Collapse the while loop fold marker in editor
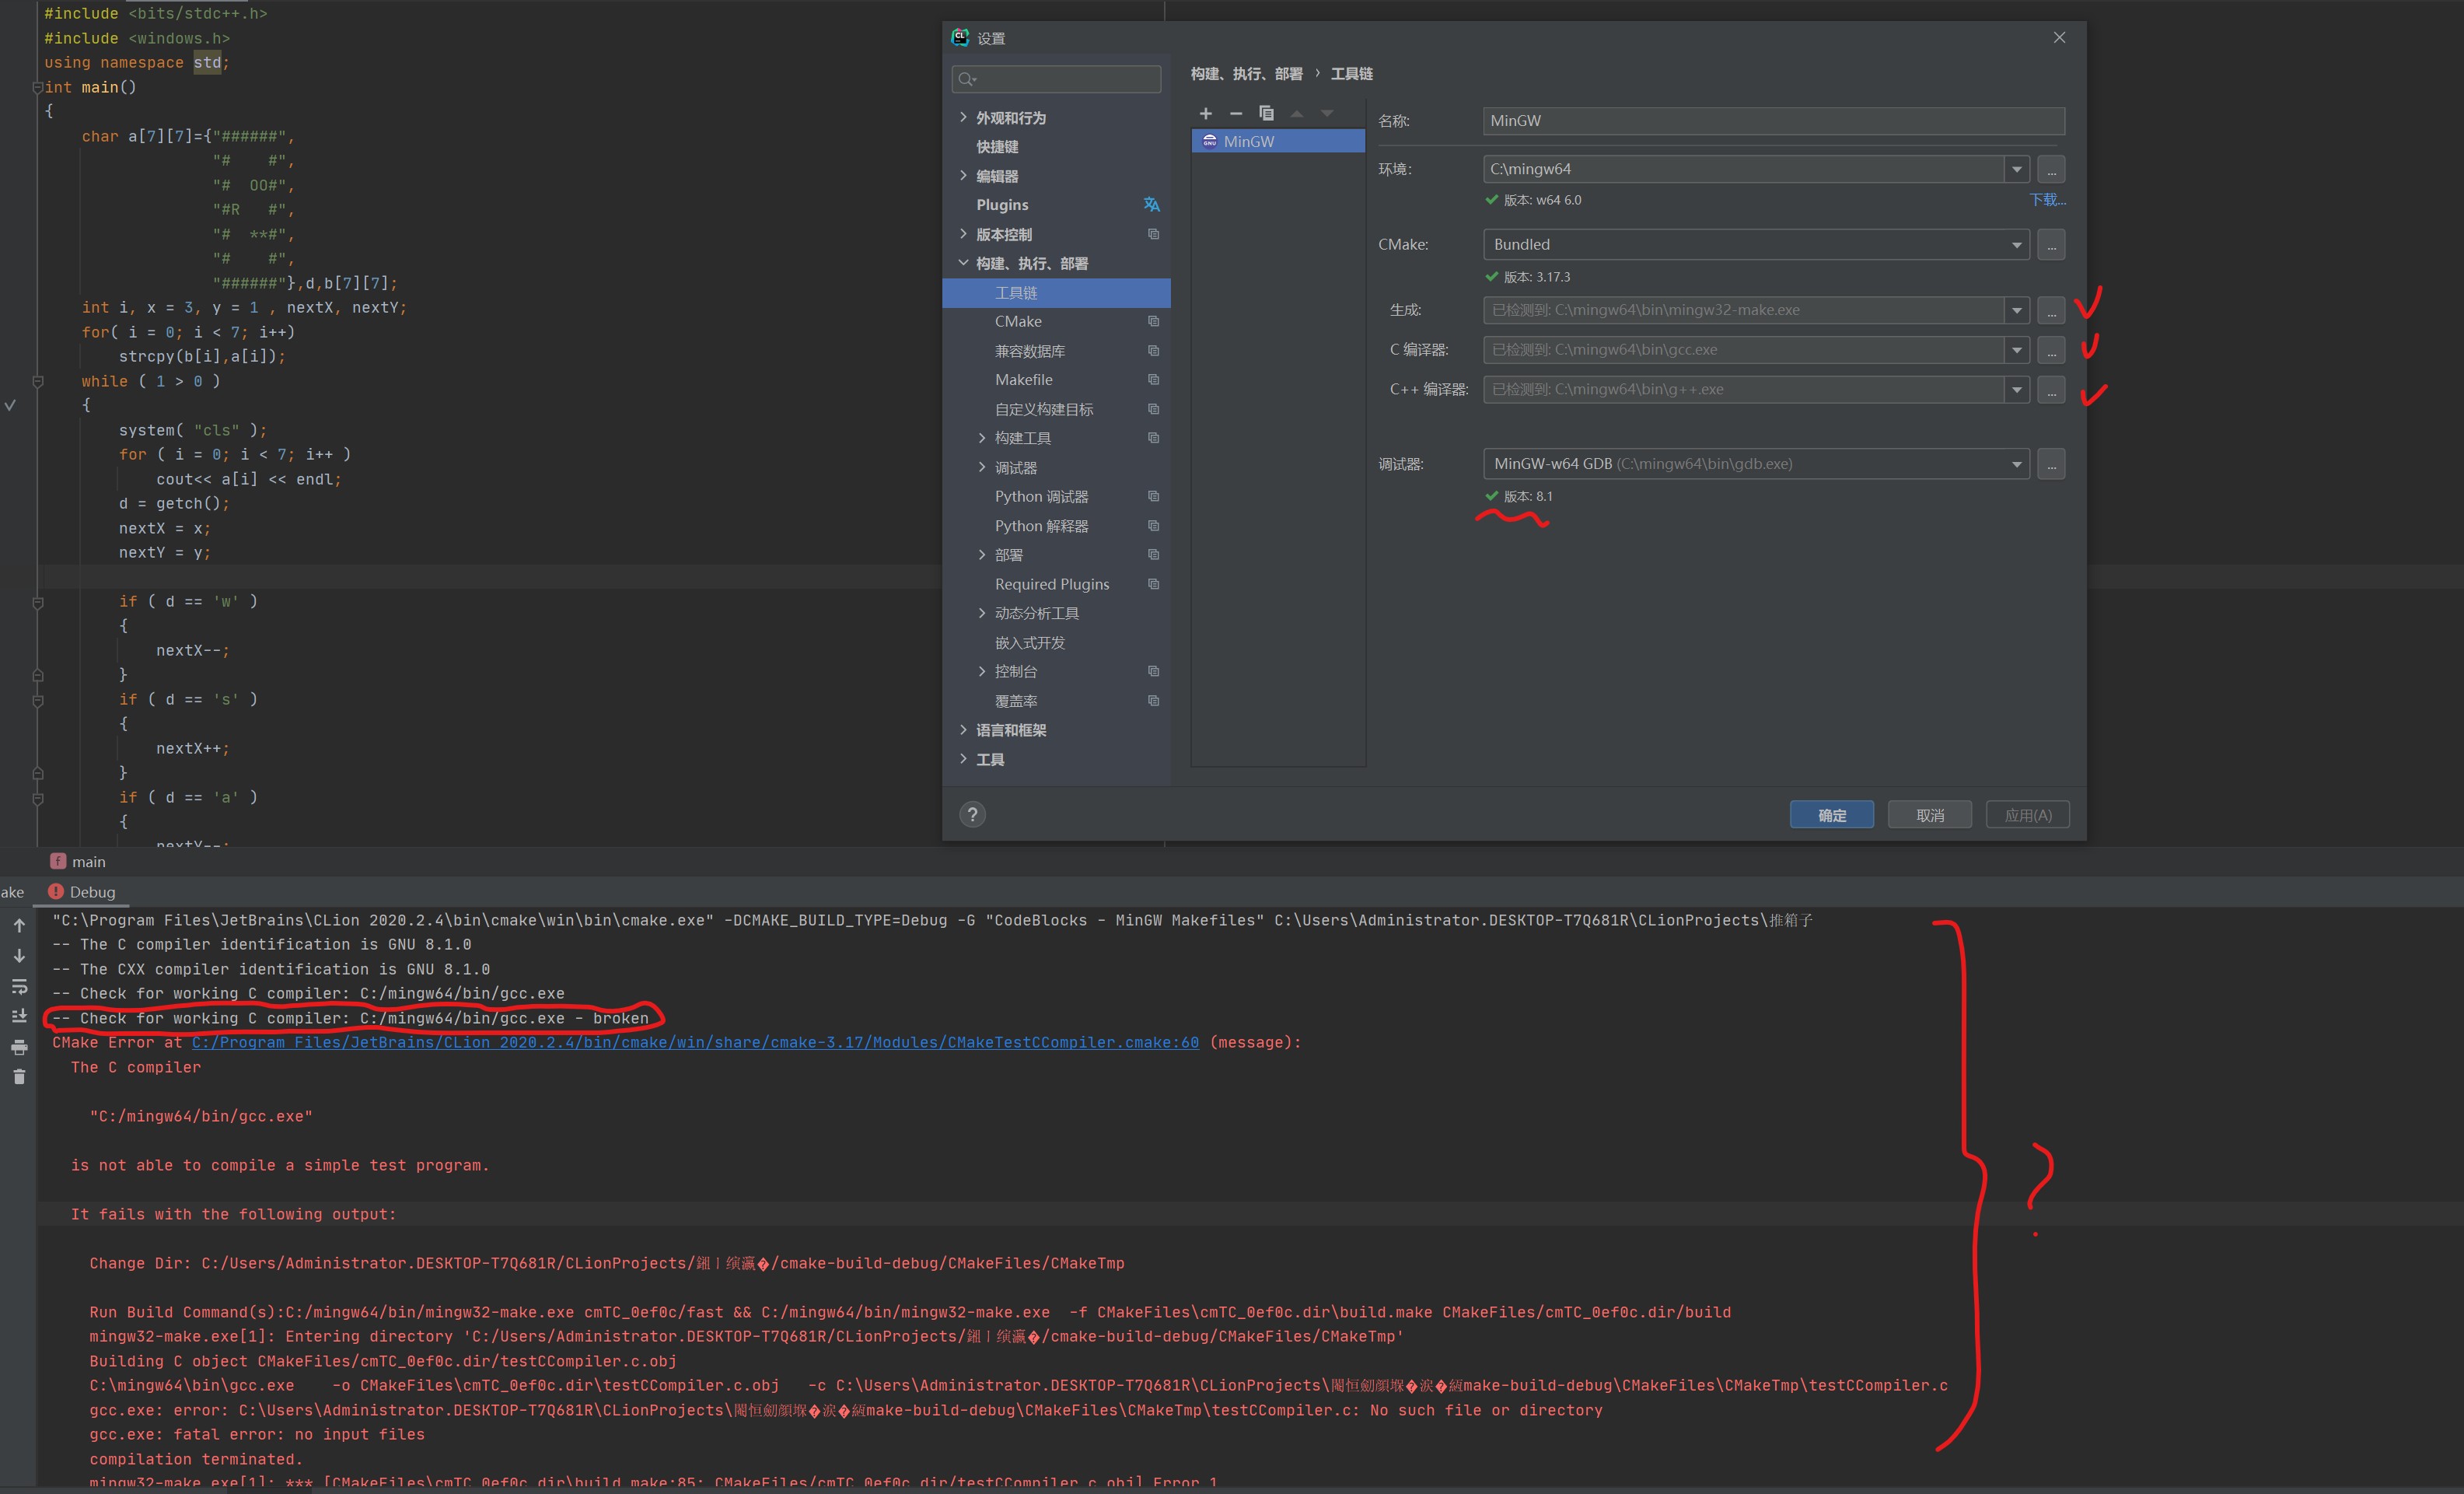This screenshot has height=1494, width=2464. 38,381
